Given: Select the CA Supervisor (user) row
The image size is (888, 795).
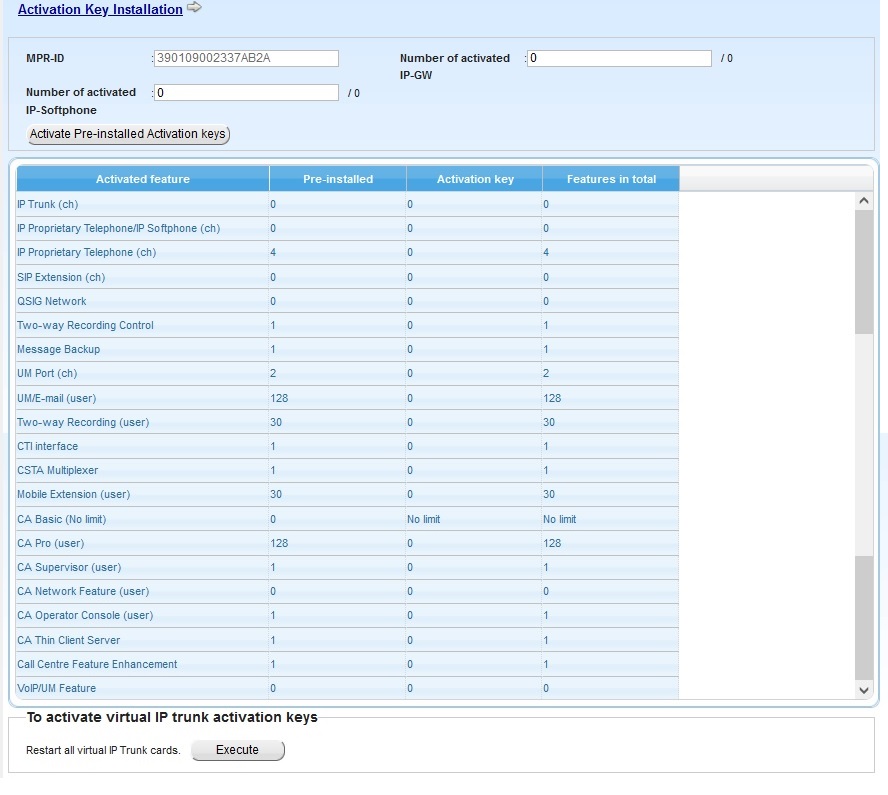Looking at the screenshot, I should 348,567.
